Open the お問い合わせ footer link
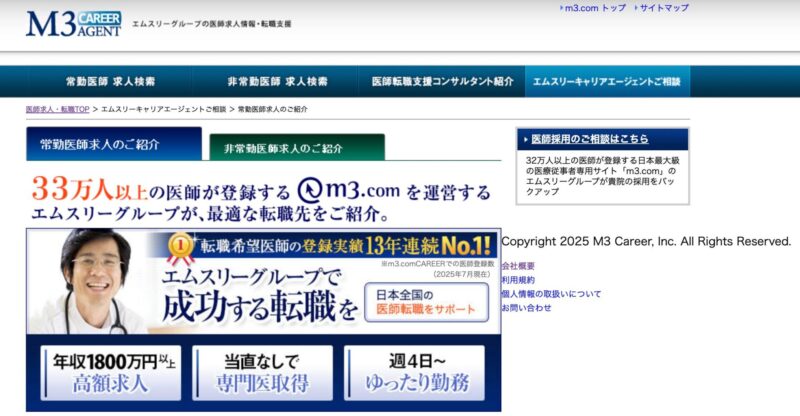 pyautogui.click(x=527, y=308)
